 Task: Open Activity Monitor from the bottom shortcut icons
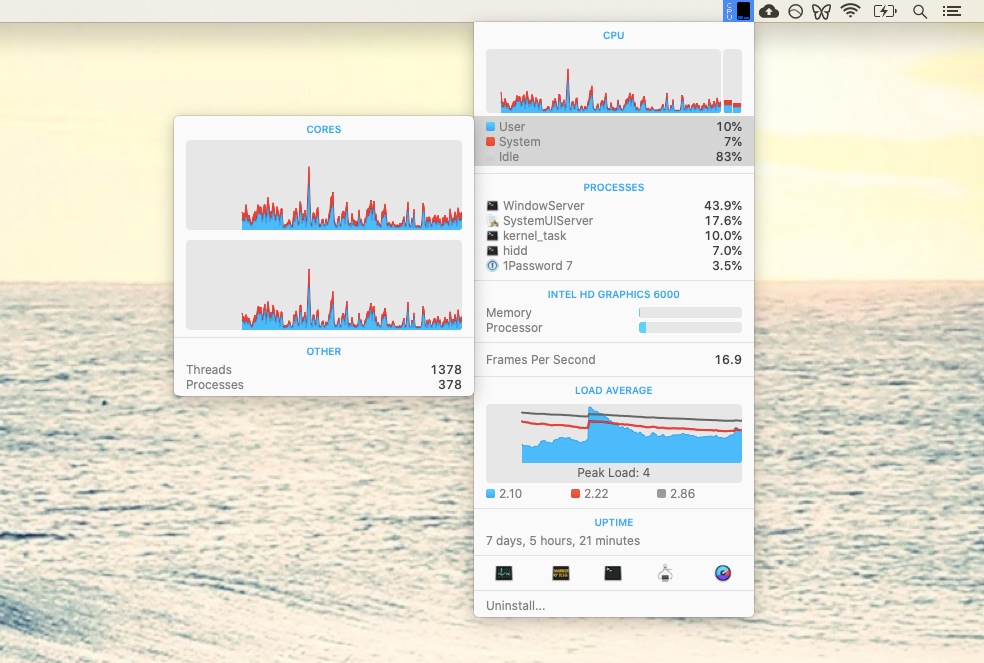504,573
